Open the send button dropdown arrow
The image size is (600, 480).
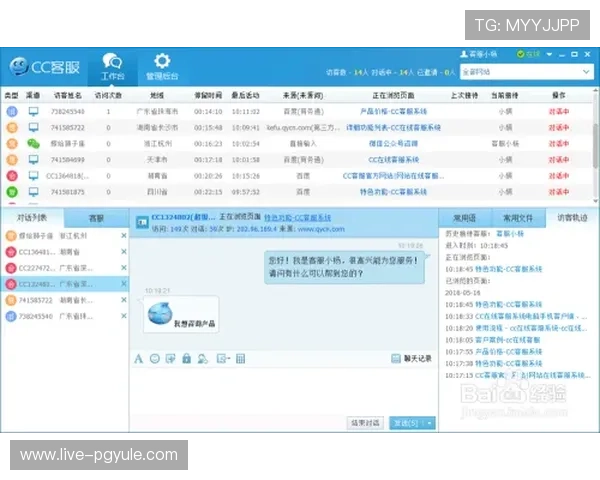(x=430, y=423)
